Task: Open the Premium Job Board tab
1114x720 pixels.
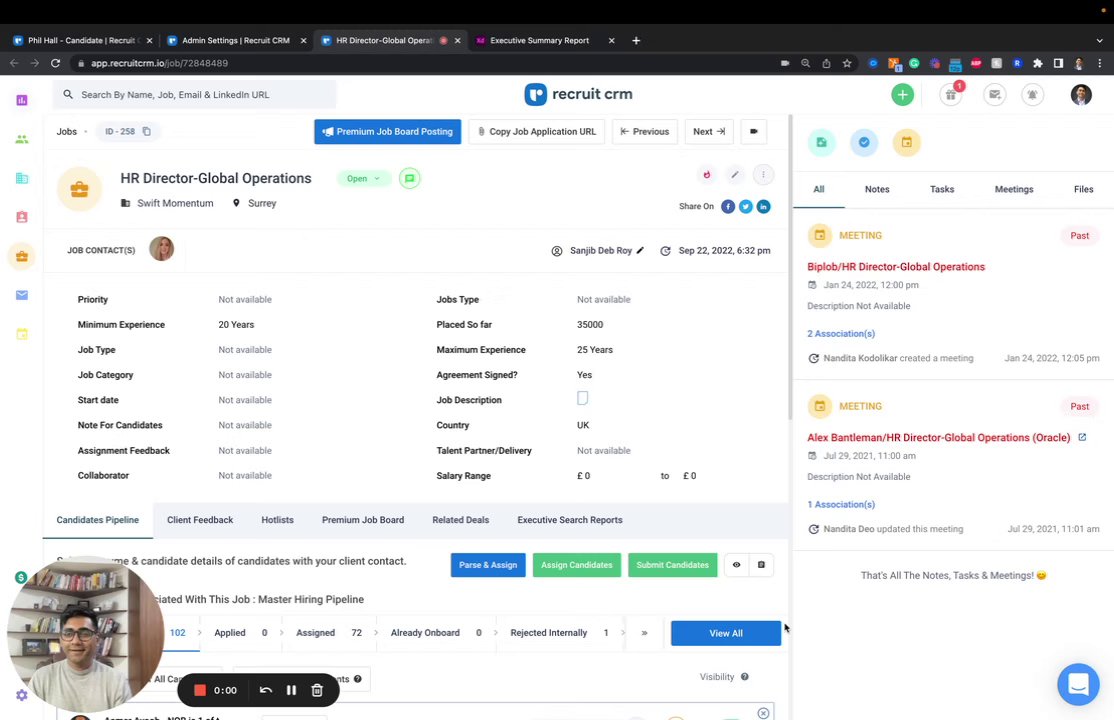Action: (x=363, y=520)
